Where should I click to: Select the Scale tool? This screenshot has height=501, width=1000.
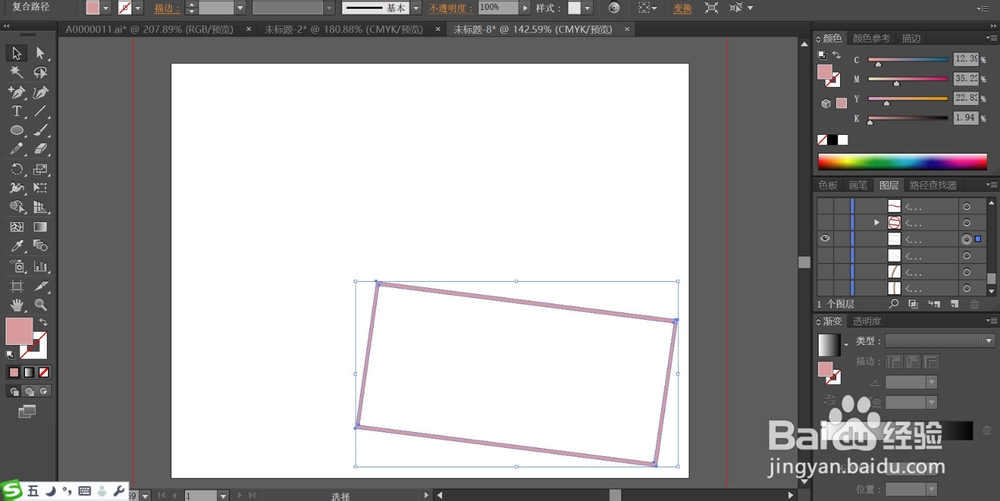coord(40,170)
